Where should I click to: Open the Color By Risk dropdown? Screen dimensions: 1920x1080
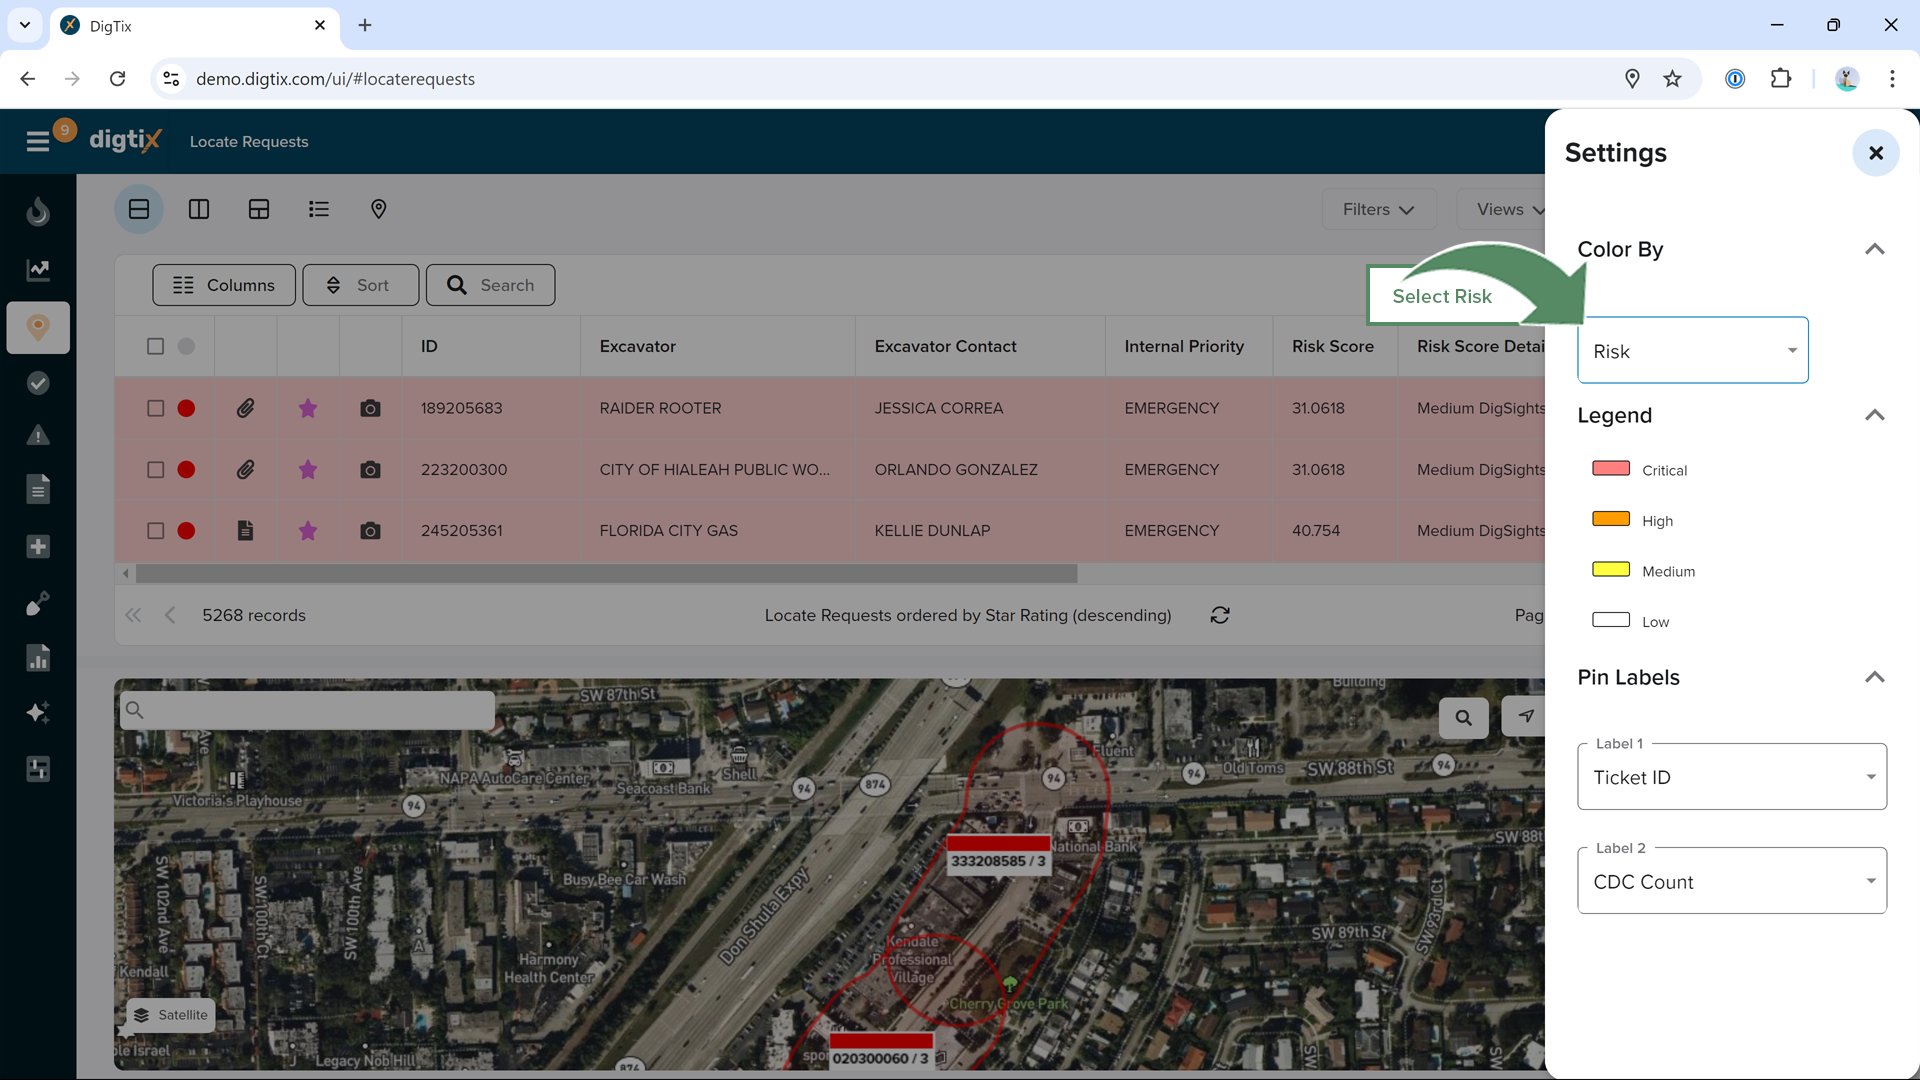point(1692,351)
